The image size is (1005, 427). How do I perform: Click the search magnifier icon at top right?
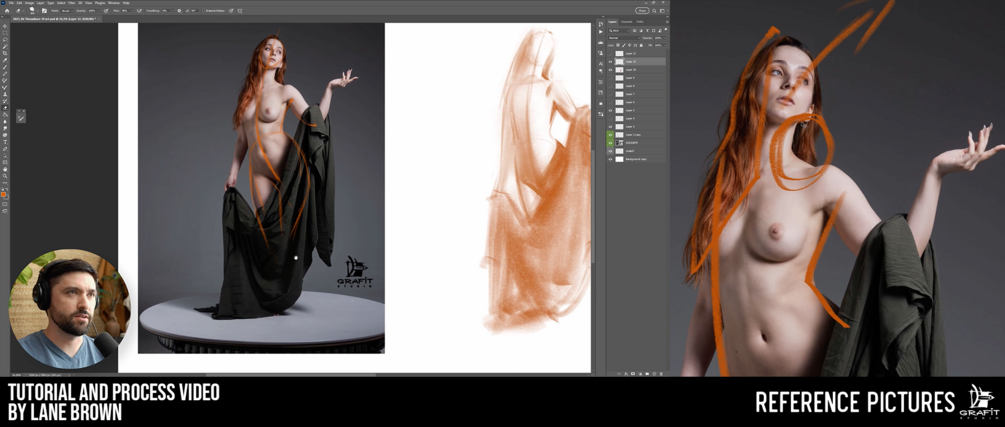654,11
